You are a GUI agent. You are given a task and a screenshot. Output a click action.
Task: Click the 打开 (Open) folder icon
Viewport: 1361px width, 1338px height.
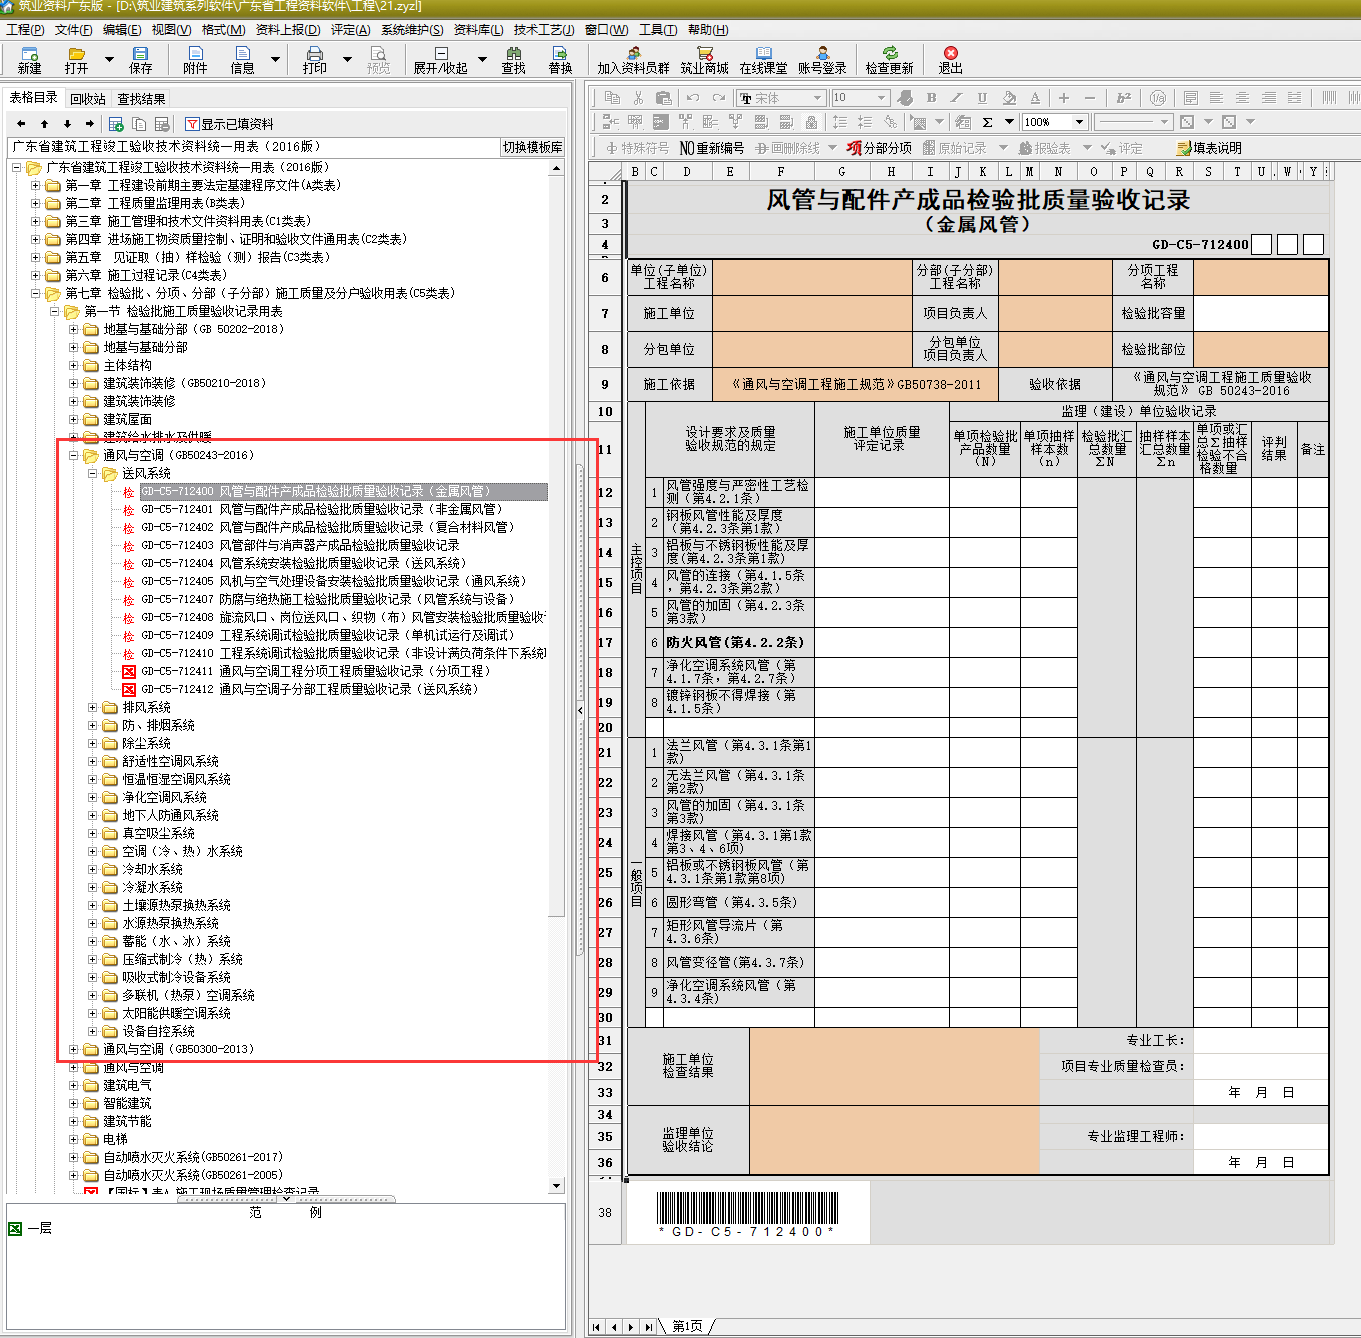(77, 60)
